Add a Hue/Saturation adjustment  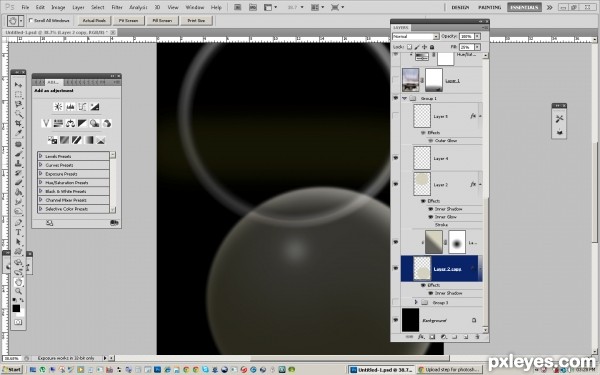(x=58, y=123)
